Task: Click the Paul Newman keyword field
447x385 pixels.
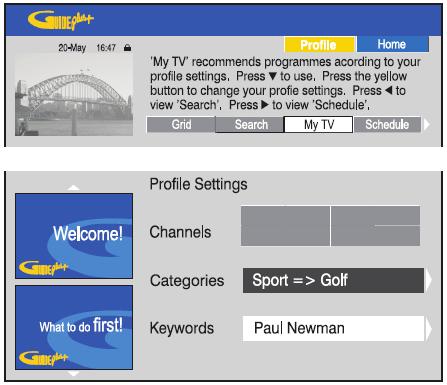Action: pos(333,328)
